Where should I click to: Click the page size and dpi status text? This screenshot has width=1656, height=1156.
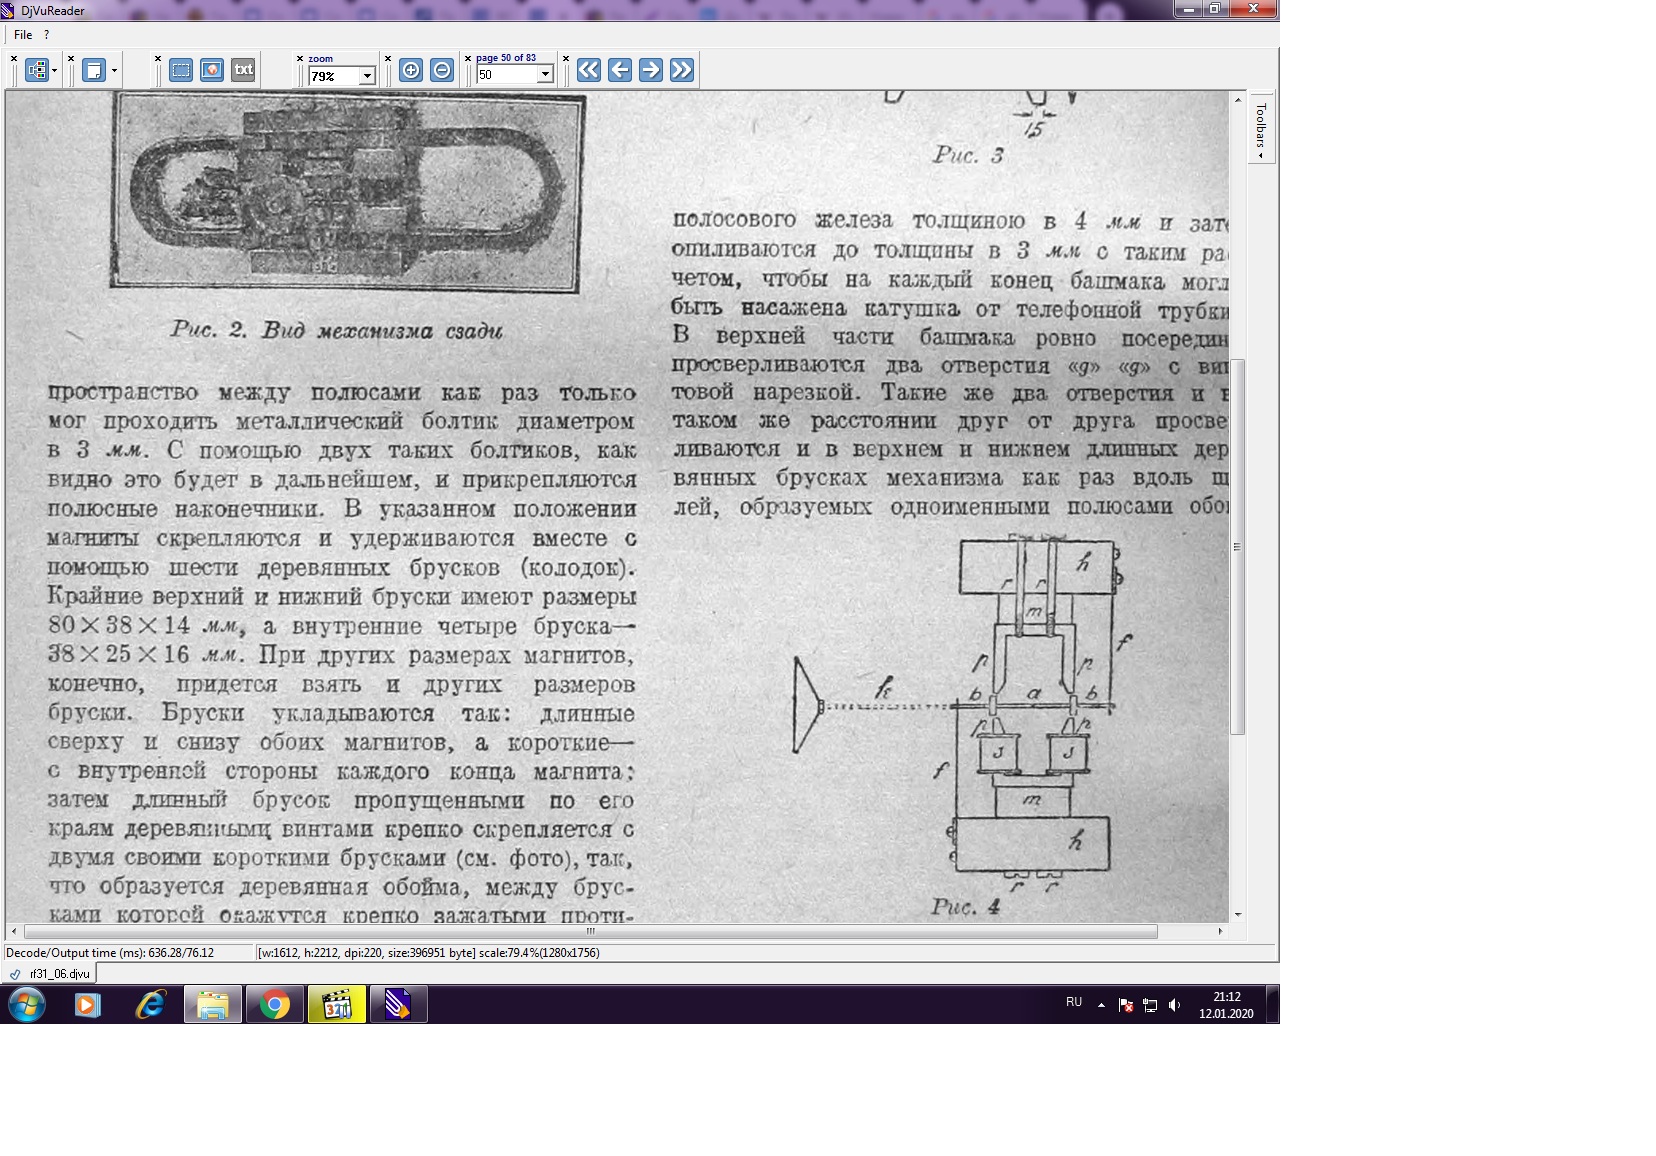pos(428,953)
